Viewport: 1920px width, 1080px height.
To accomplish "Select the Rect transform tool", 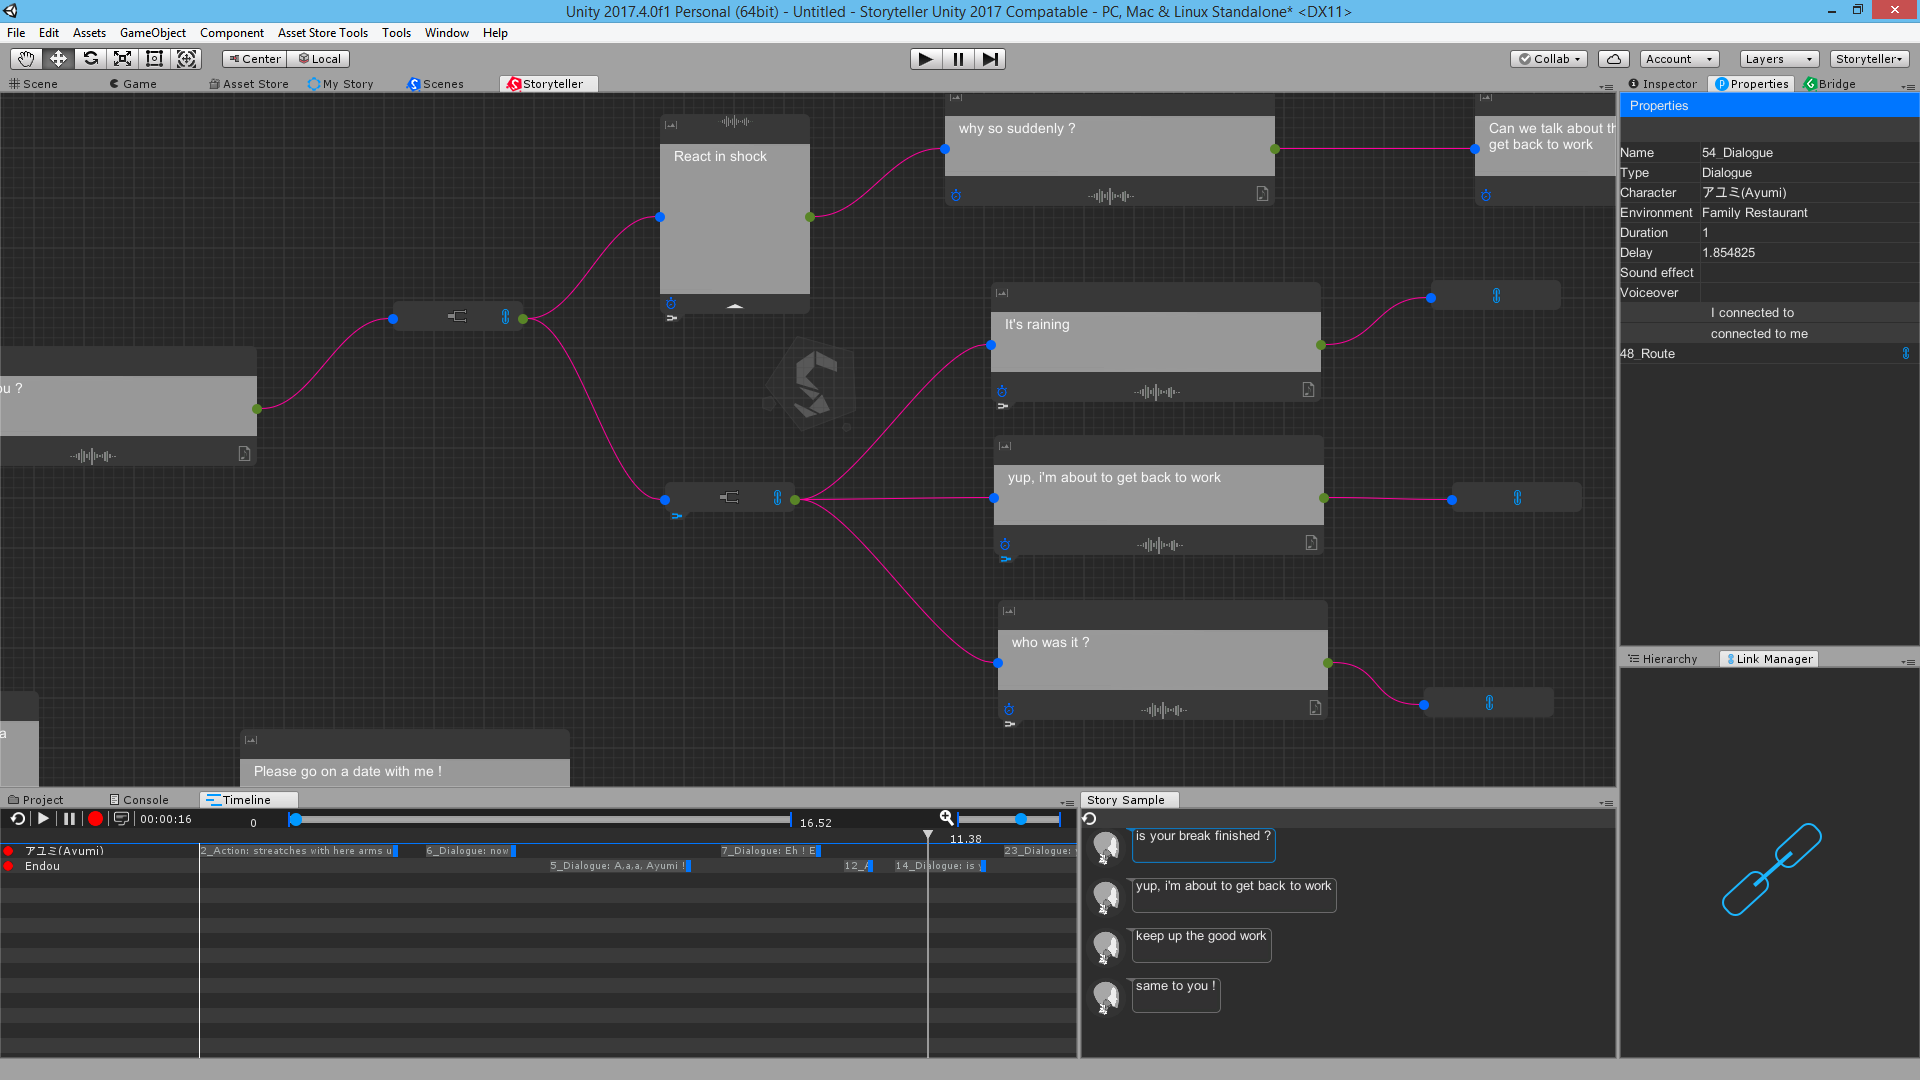I will click(x=154, y=59).
